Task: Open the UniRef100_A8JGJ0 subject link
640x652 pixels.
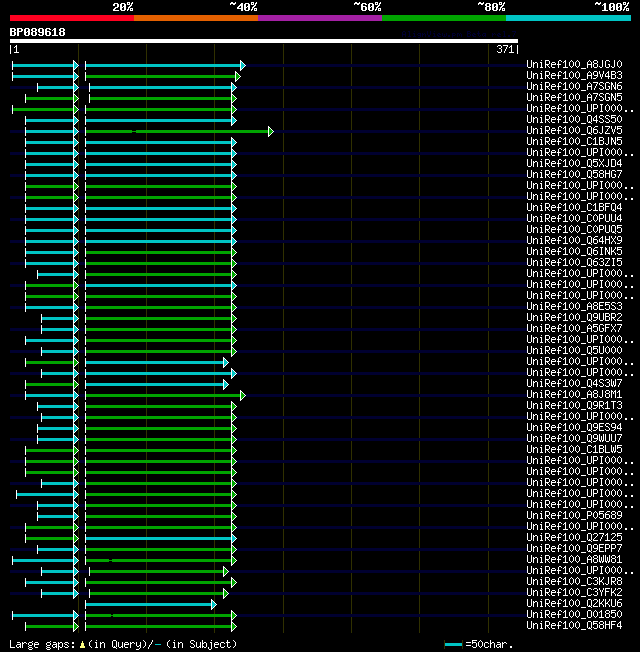Action: point(574,65)
